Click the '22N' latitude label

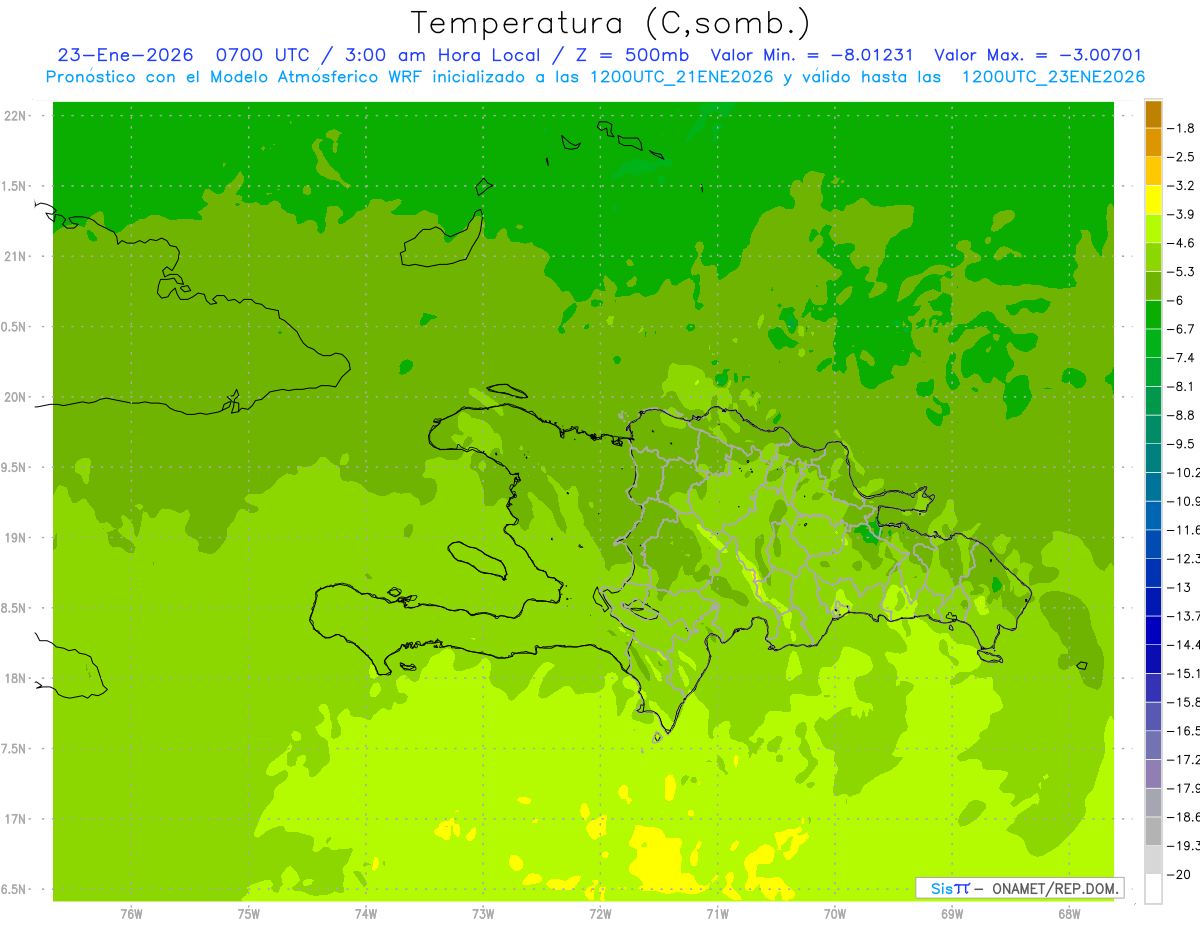tap(17, 116)
